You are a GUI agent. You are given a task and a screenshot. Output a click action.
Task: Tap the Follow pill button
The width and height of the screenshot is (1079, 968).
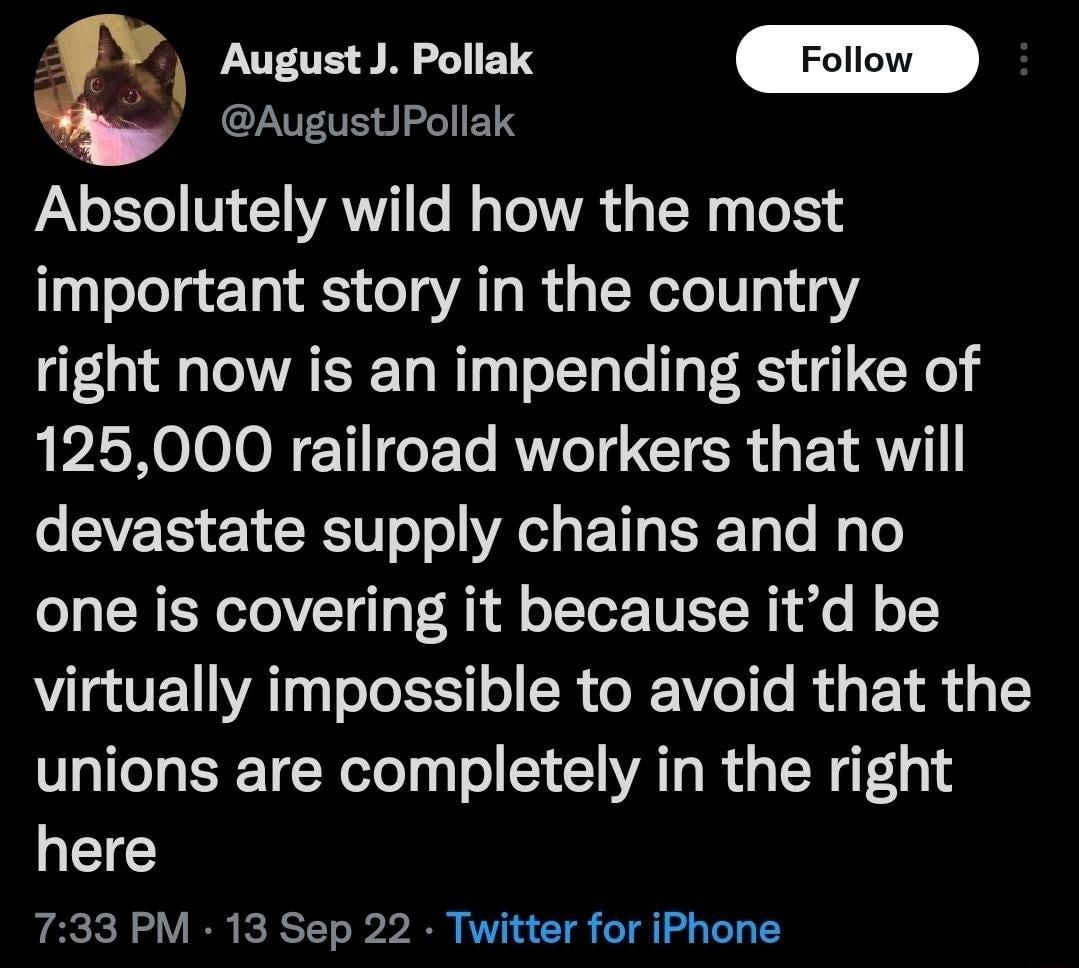857,60
